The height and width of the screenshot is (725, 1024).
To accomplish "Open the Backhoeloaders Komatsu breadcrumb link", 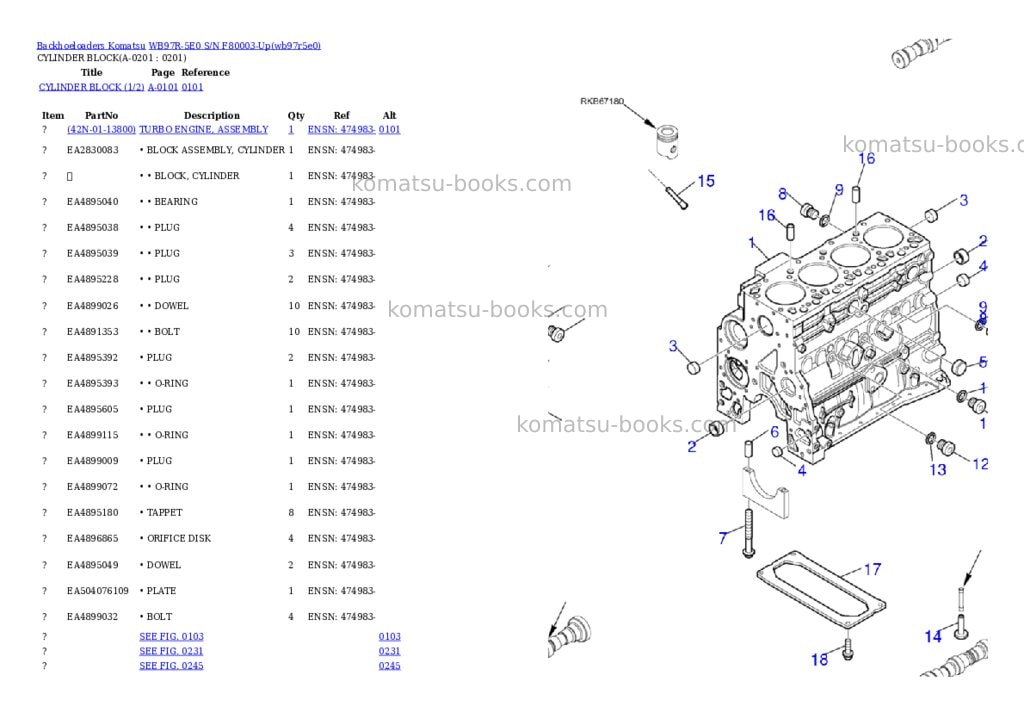I will pos(91,45).
